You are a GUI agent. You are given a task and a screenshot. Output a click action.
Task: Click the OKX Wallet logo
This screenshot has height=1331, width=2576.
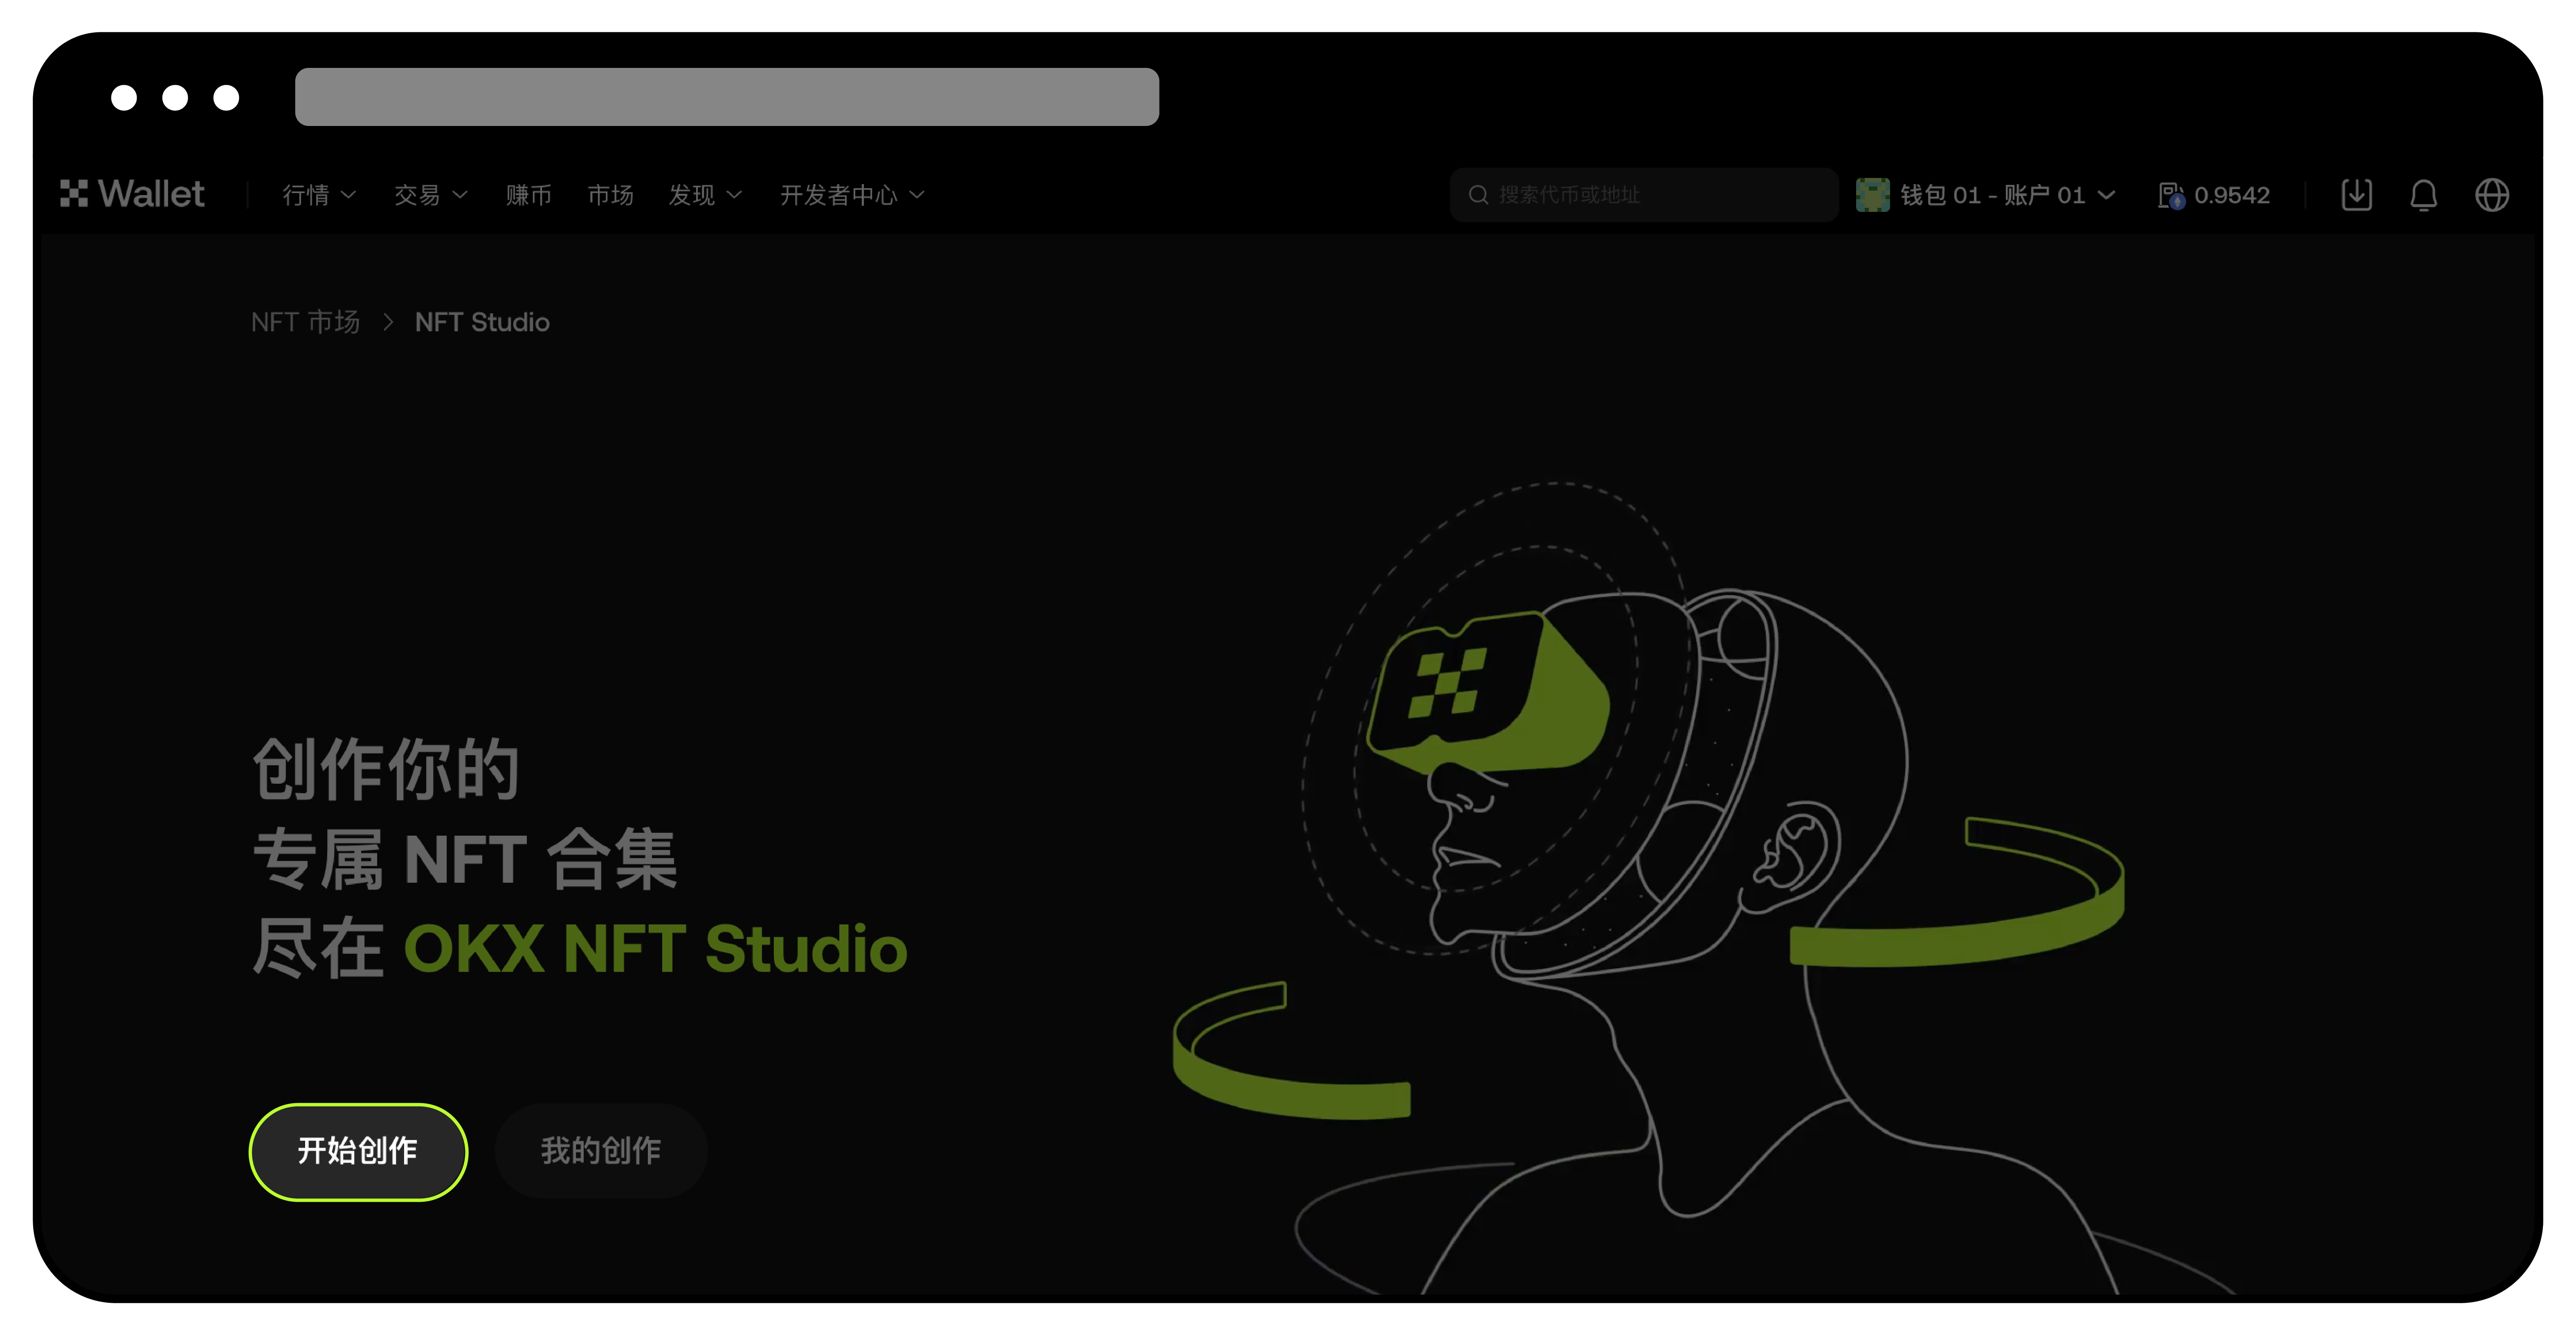132,194
